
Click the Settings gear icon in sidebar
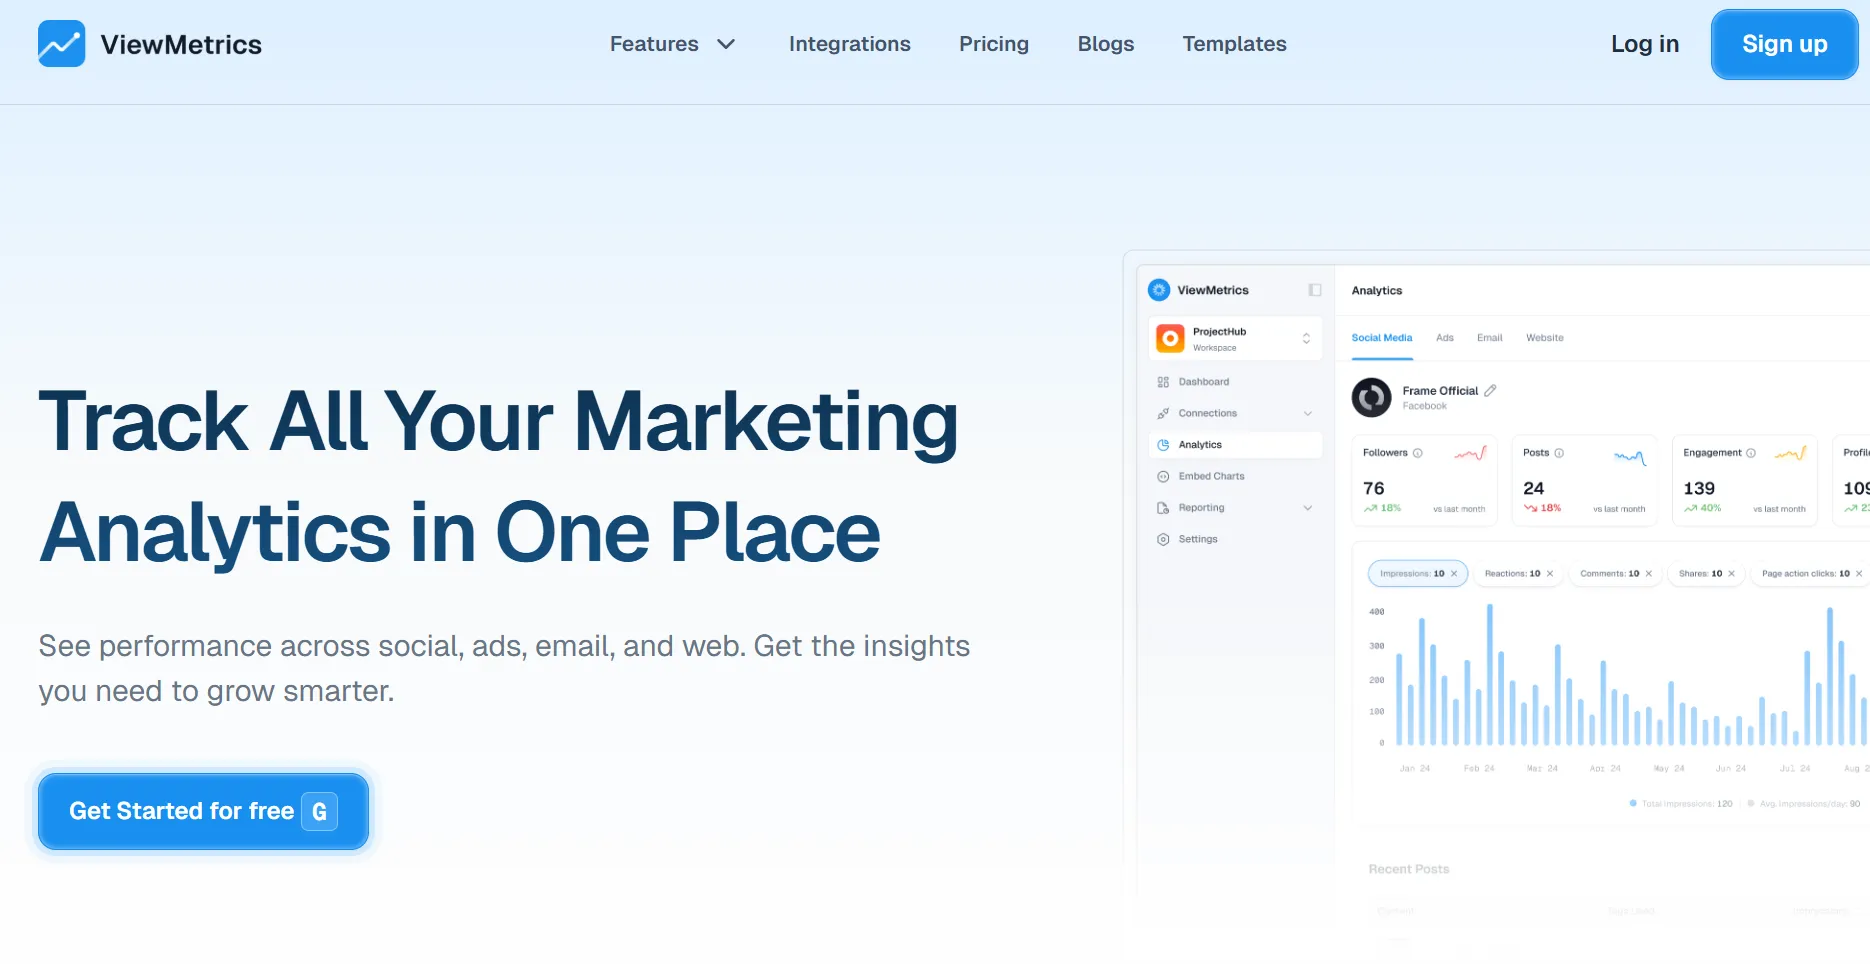click(1163, 540)
